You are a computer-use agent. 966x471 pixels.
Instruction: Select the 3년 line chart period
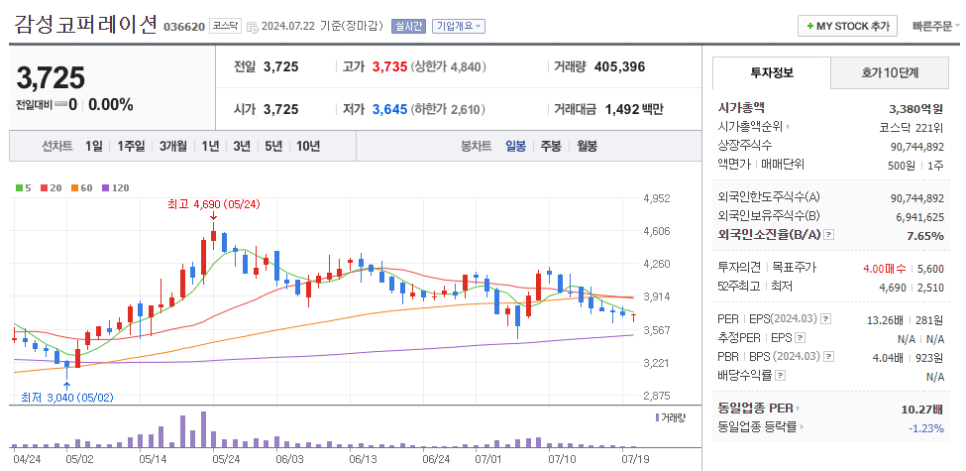[x=241, y=147]
